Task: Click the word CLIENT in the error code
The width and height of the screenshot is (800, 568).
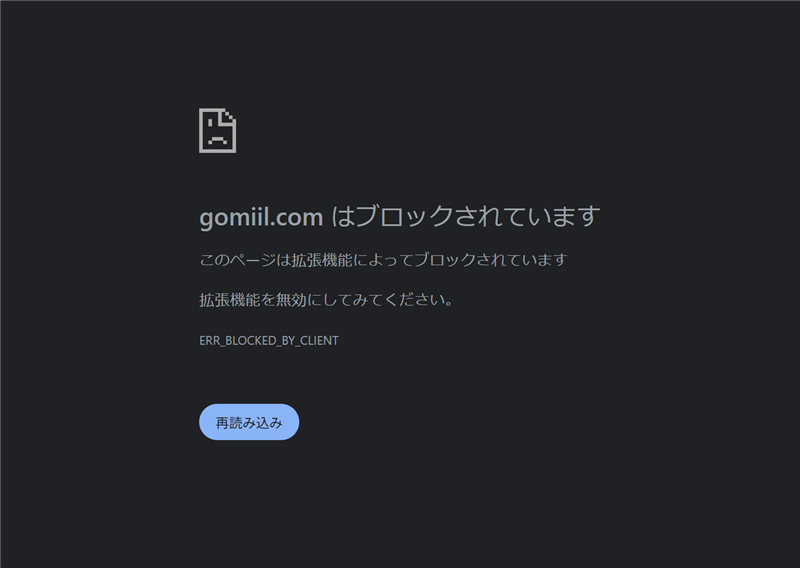Action: [319, 340]
